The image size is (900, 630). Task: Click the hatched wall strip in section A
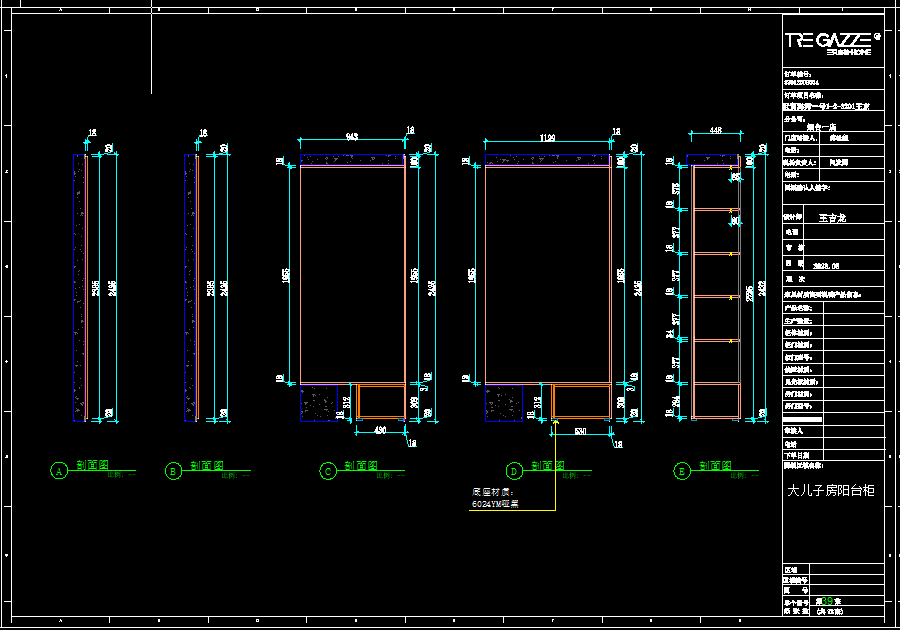coord(79,287)
